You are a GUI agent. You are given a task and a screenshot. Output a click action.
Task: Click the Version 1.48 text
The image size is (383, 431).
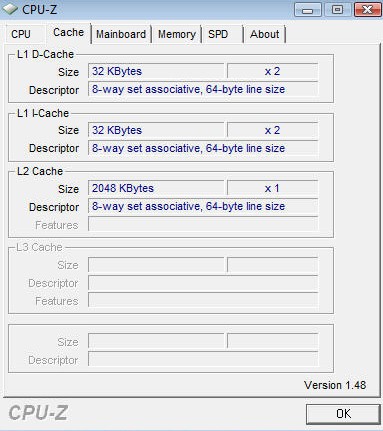coord(335,385)
